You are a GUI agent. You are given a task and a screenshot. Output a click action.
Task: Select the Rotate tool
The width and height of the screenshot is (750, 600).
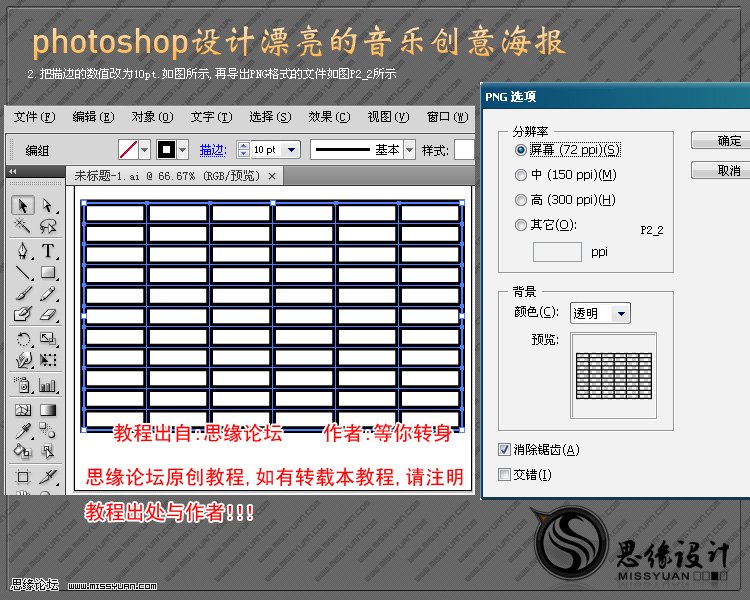[22, 339]
